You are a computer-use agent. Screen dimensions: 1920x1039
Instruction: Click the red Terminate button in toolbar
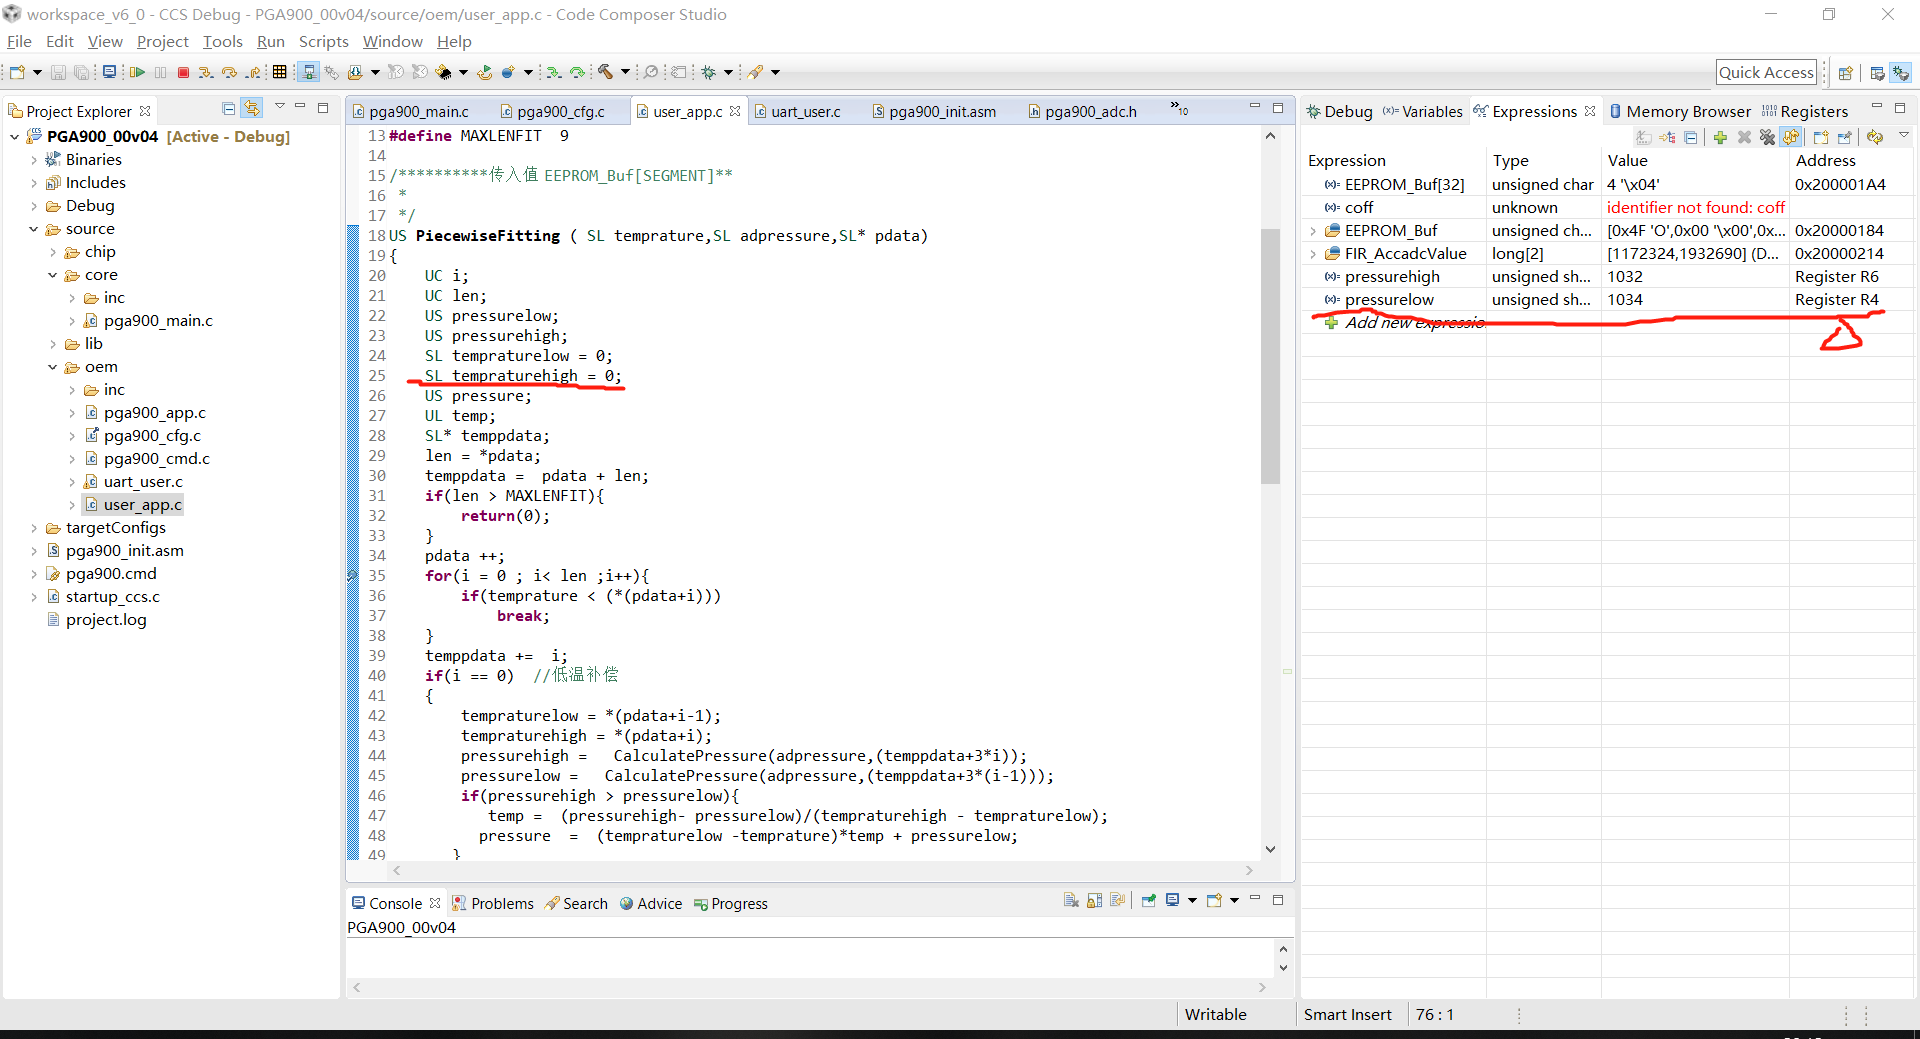[184, 72]
